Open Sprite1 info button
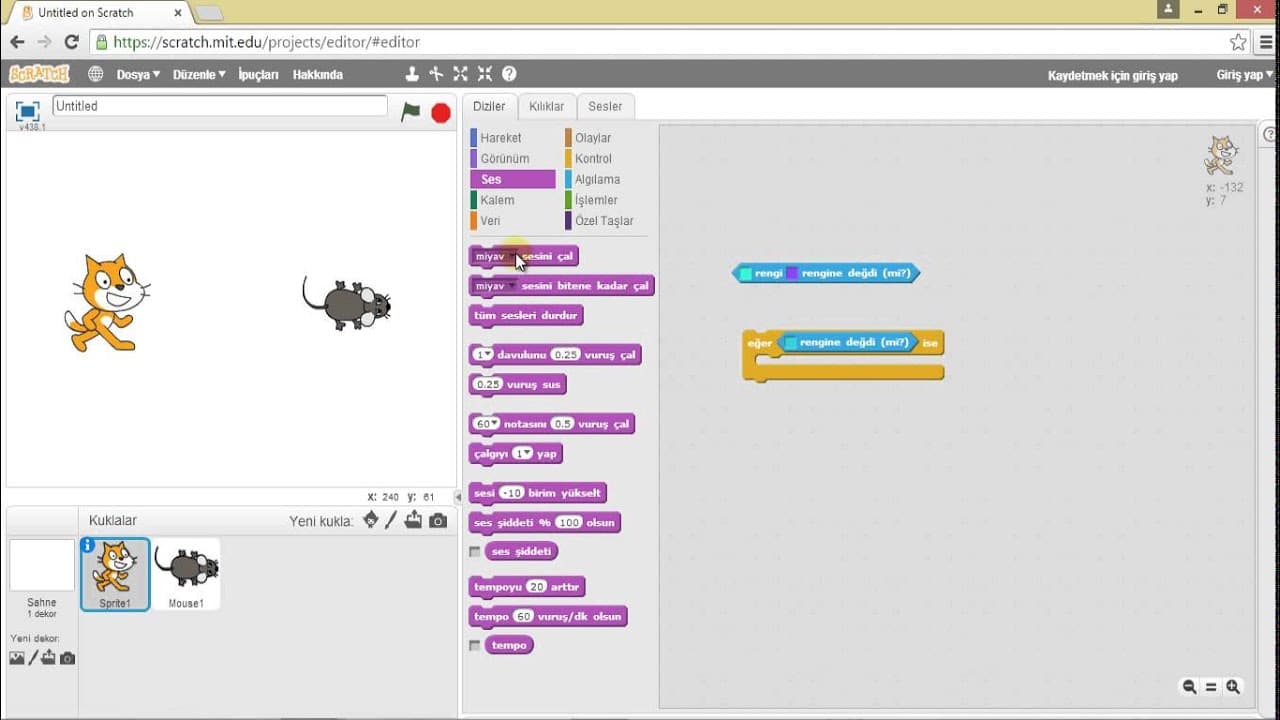This screenshot has height=720, width=1280. (x=88, y=545)
